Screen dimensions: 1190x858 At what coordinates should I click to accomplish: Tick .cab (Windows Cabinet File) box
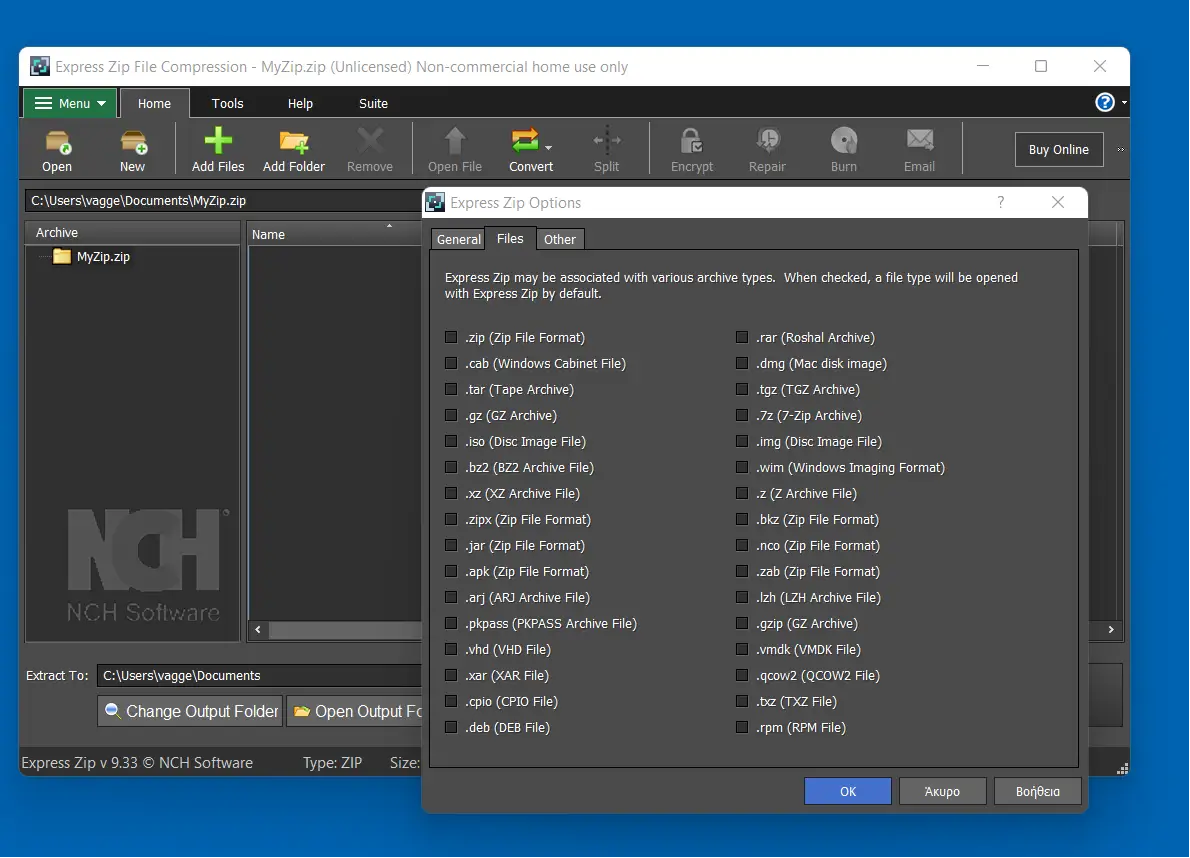coord(451,363)
